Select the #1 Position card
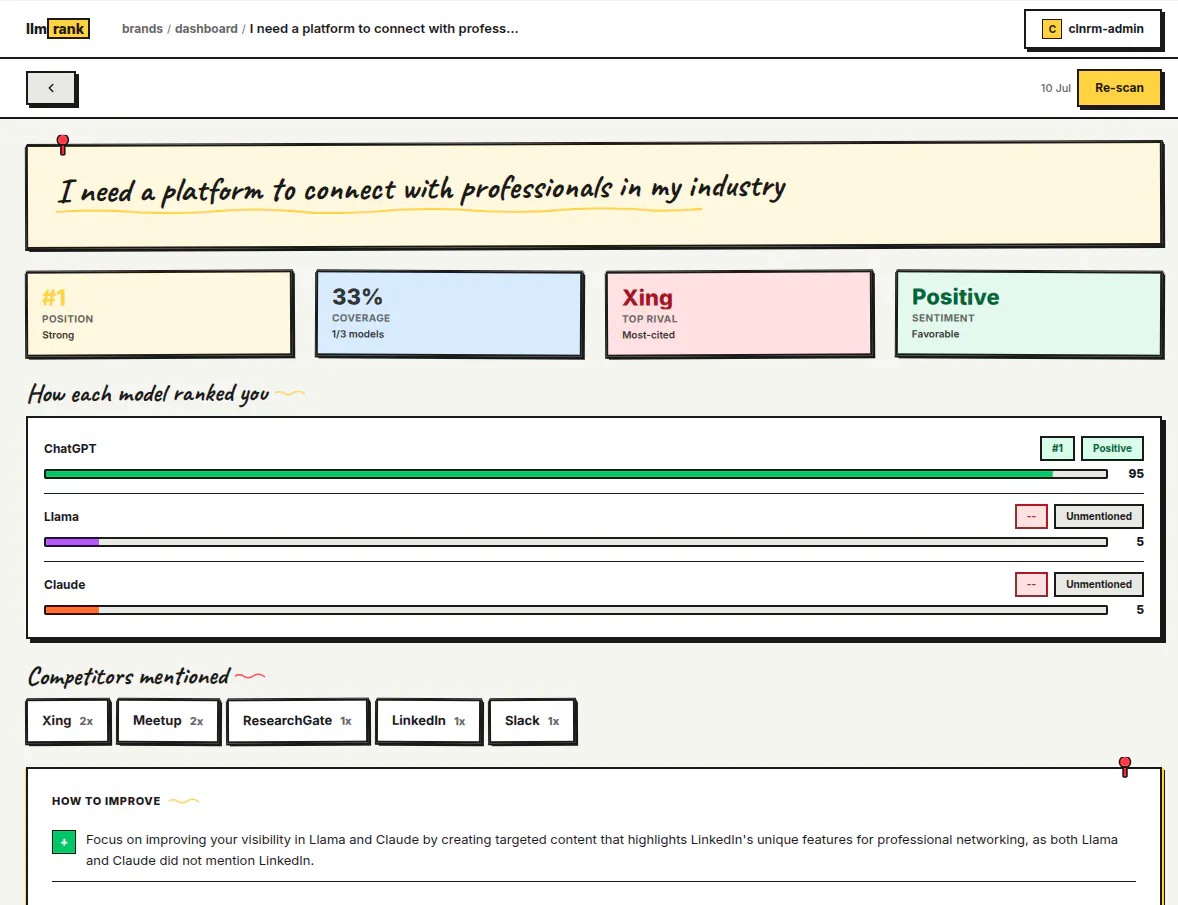Screen dimensions: 1178x905 pyautogui.click(x=159, y=313)
